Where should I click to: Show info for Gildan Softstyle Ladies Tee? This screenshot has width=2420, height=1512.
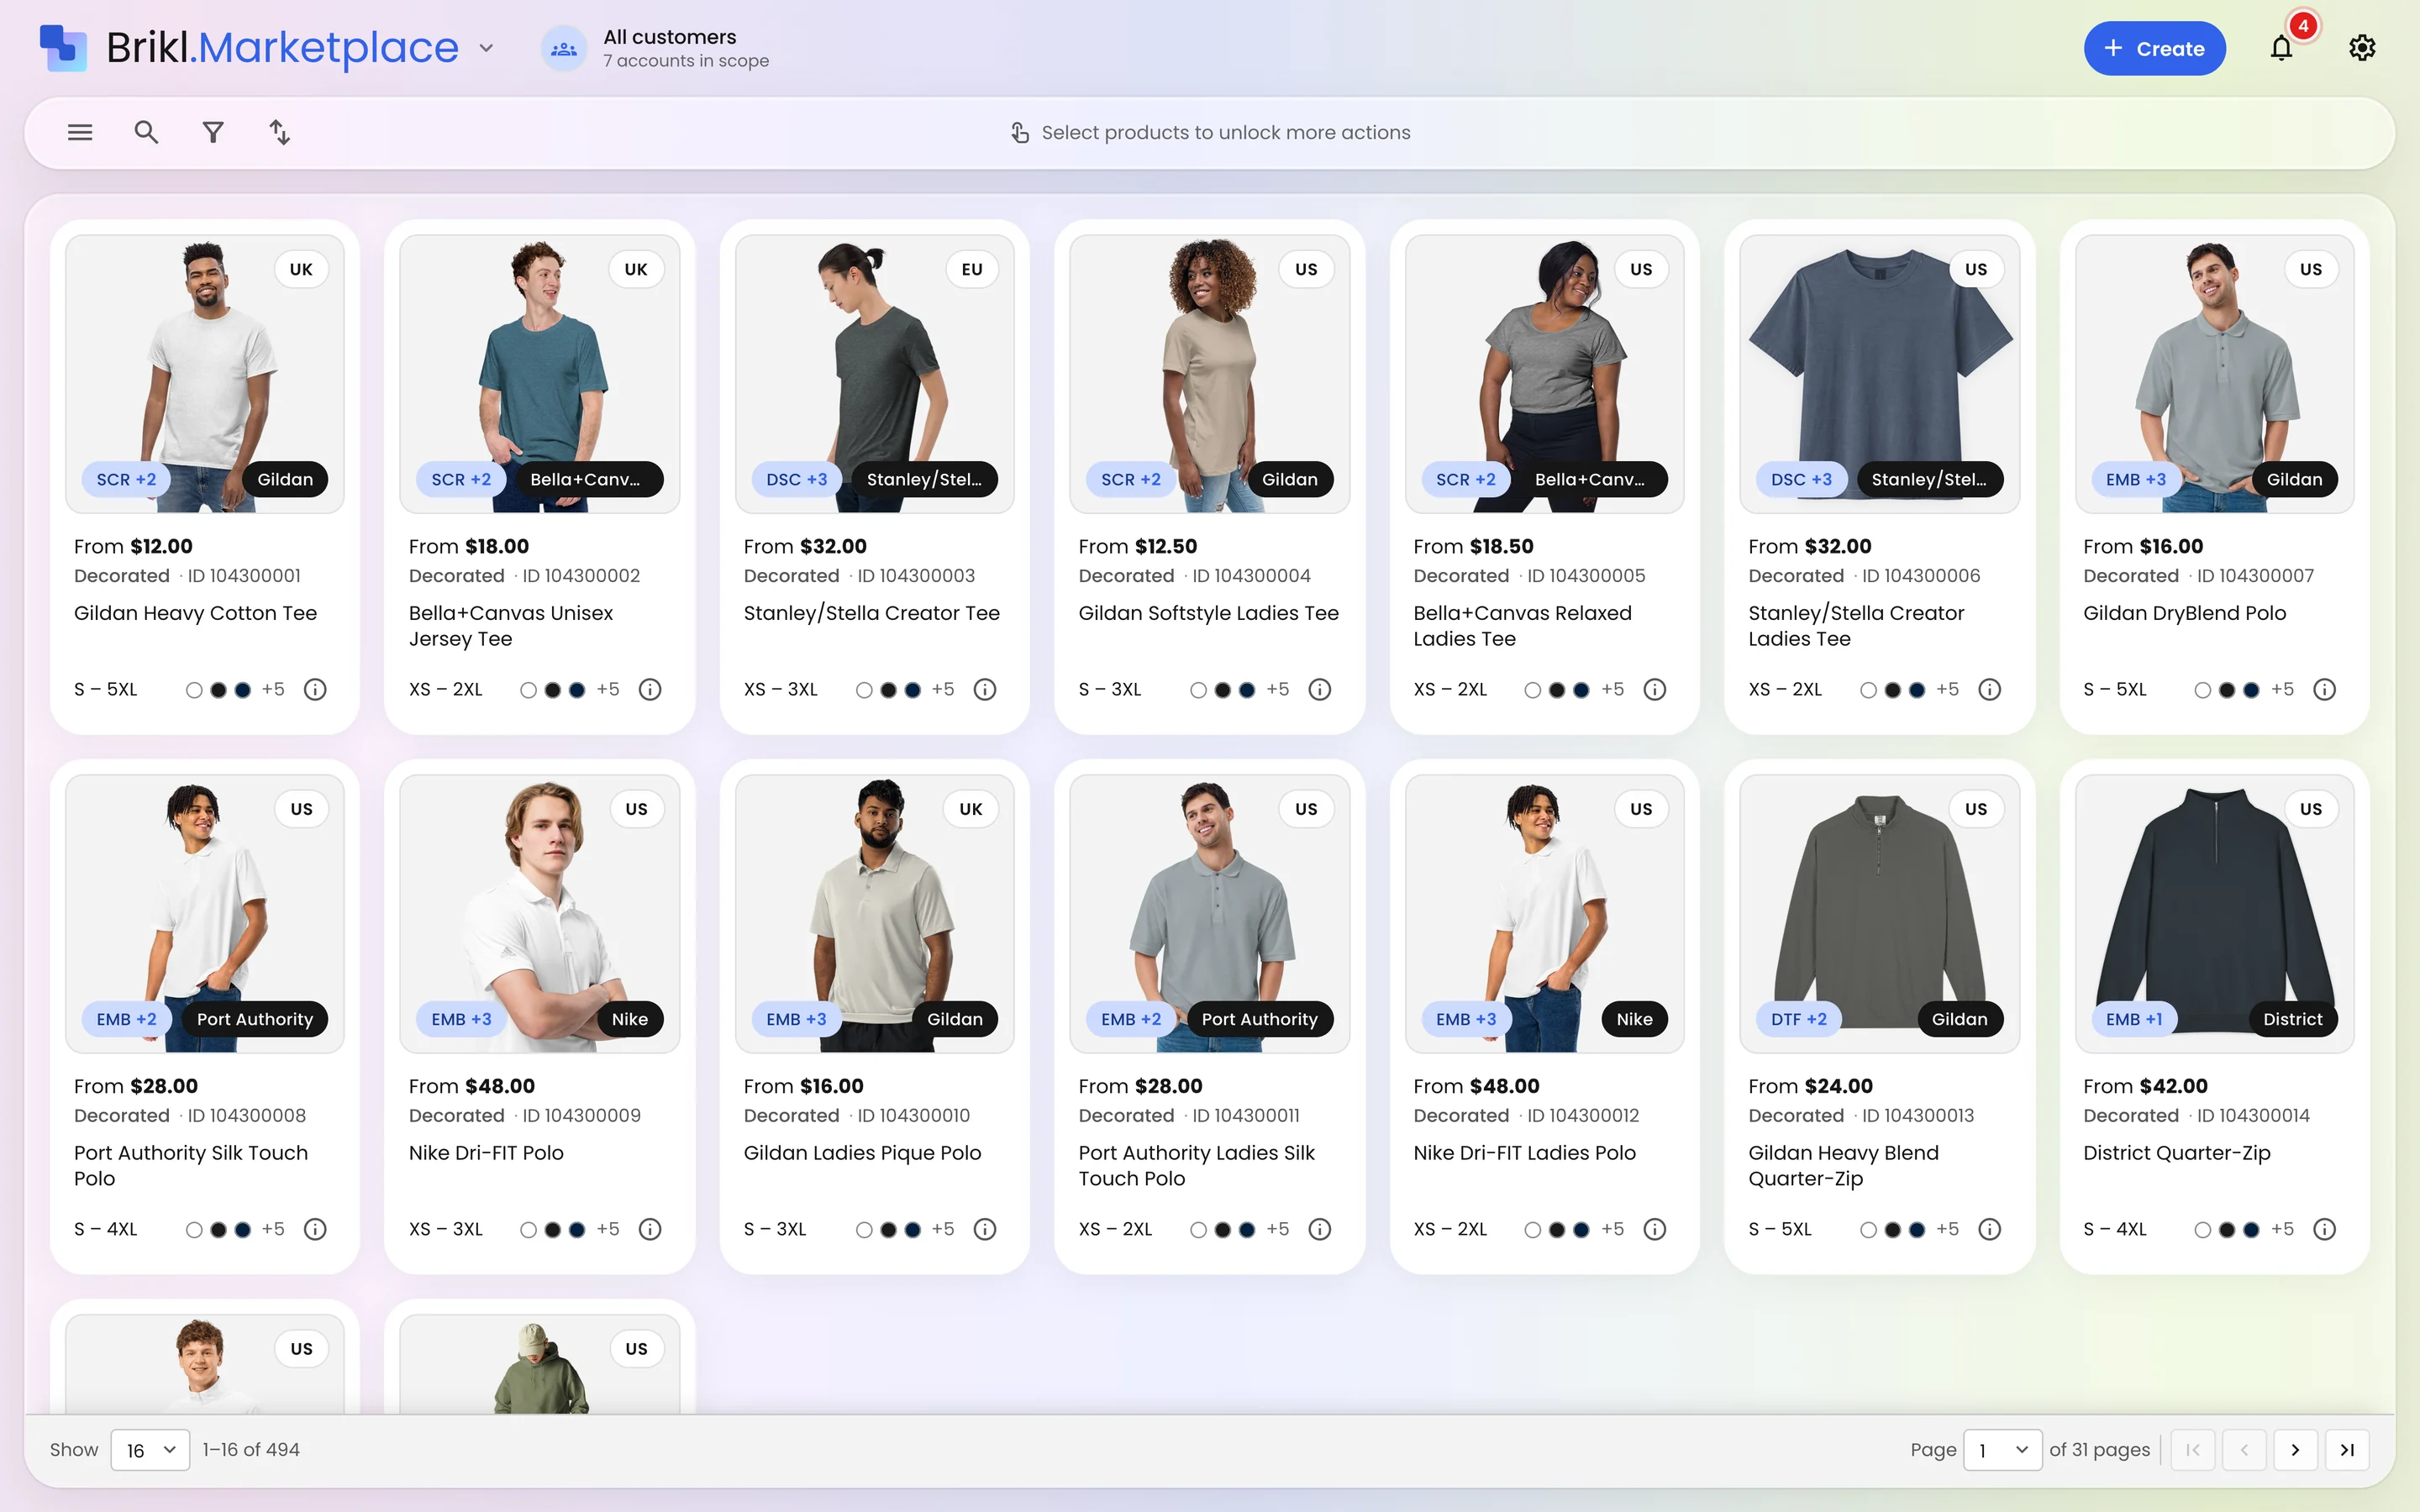1320,689
